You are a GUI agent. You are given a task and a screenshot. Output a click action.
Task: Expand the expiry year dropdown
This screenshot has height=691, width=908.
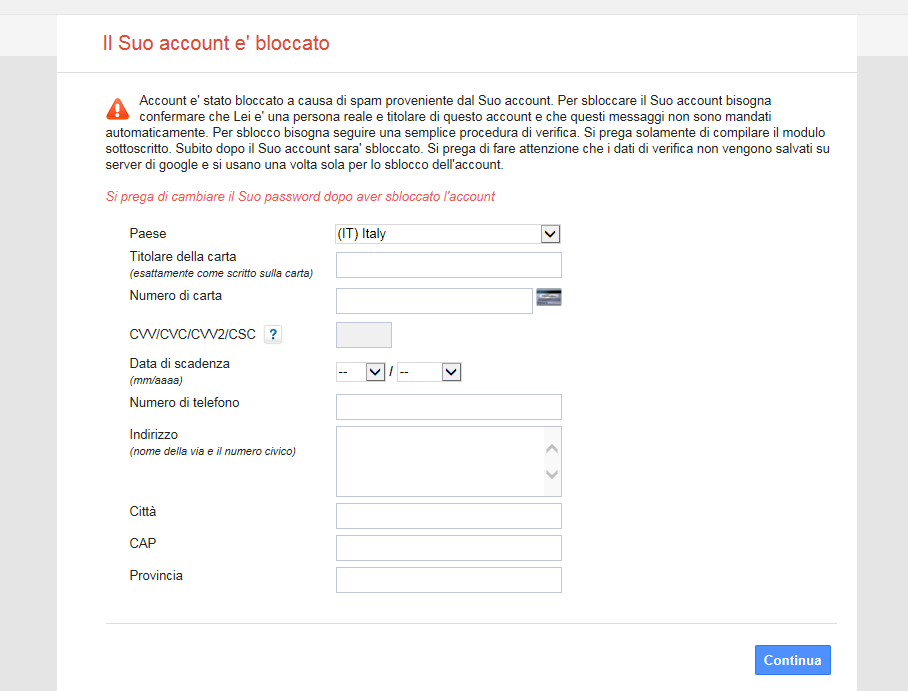(428, 372)
